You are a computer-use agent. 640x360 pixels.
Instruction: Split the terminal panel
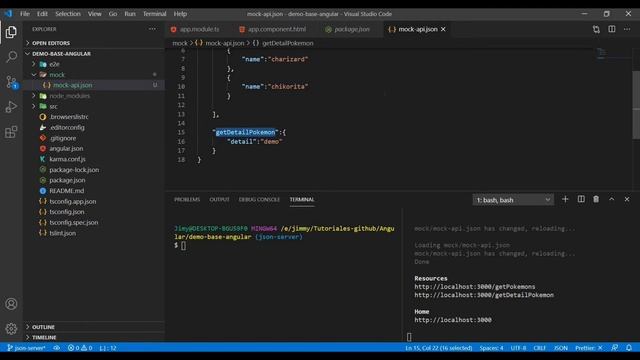(581, 199)
